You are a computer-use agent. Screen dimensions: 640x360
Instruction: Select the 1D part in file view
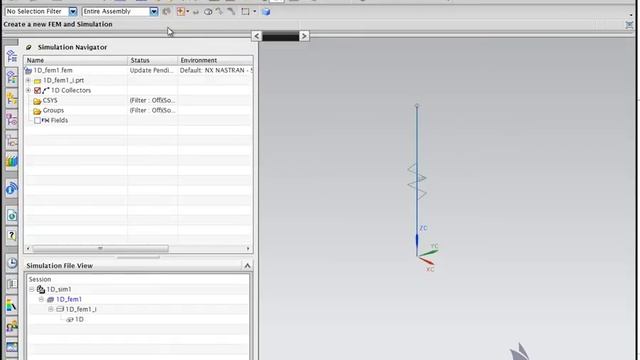coord(79,320)
